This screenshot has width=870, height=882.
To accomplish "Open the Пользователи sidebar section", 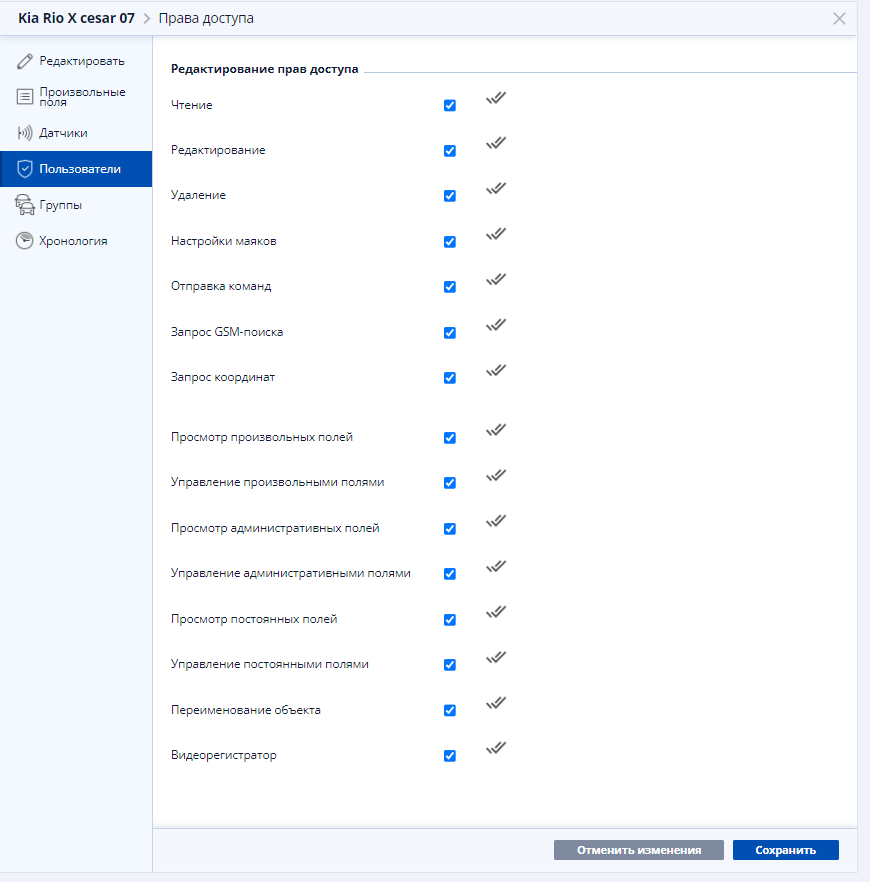I will (76, 169).
